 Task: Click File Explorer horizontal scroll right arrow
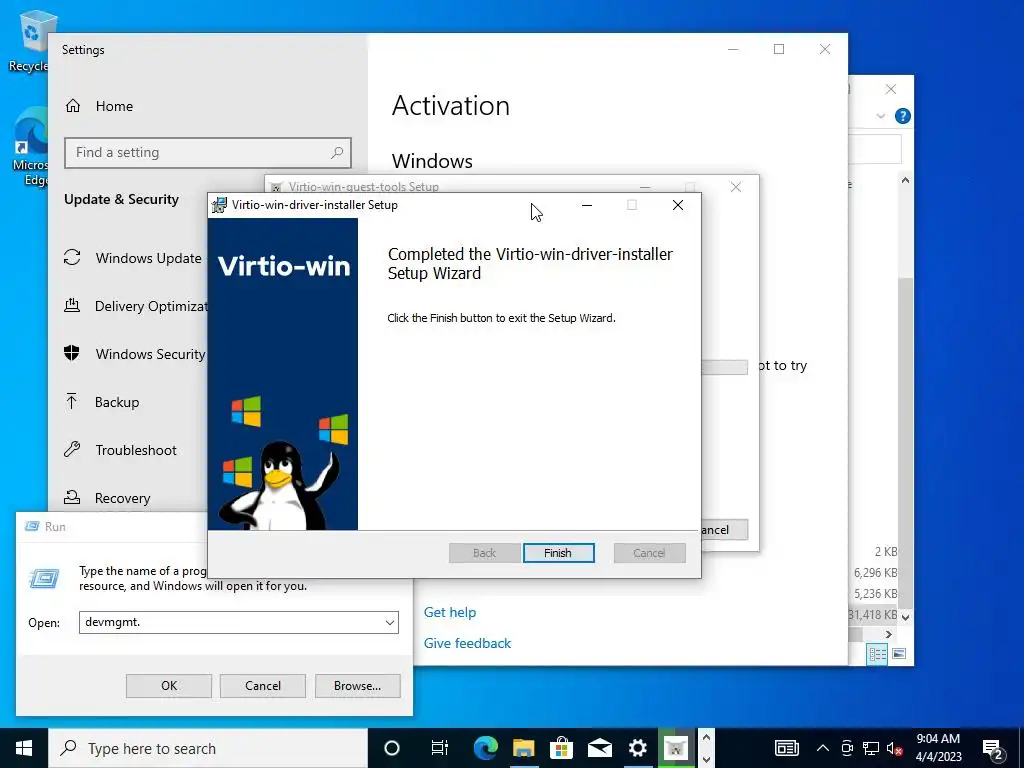889,634
